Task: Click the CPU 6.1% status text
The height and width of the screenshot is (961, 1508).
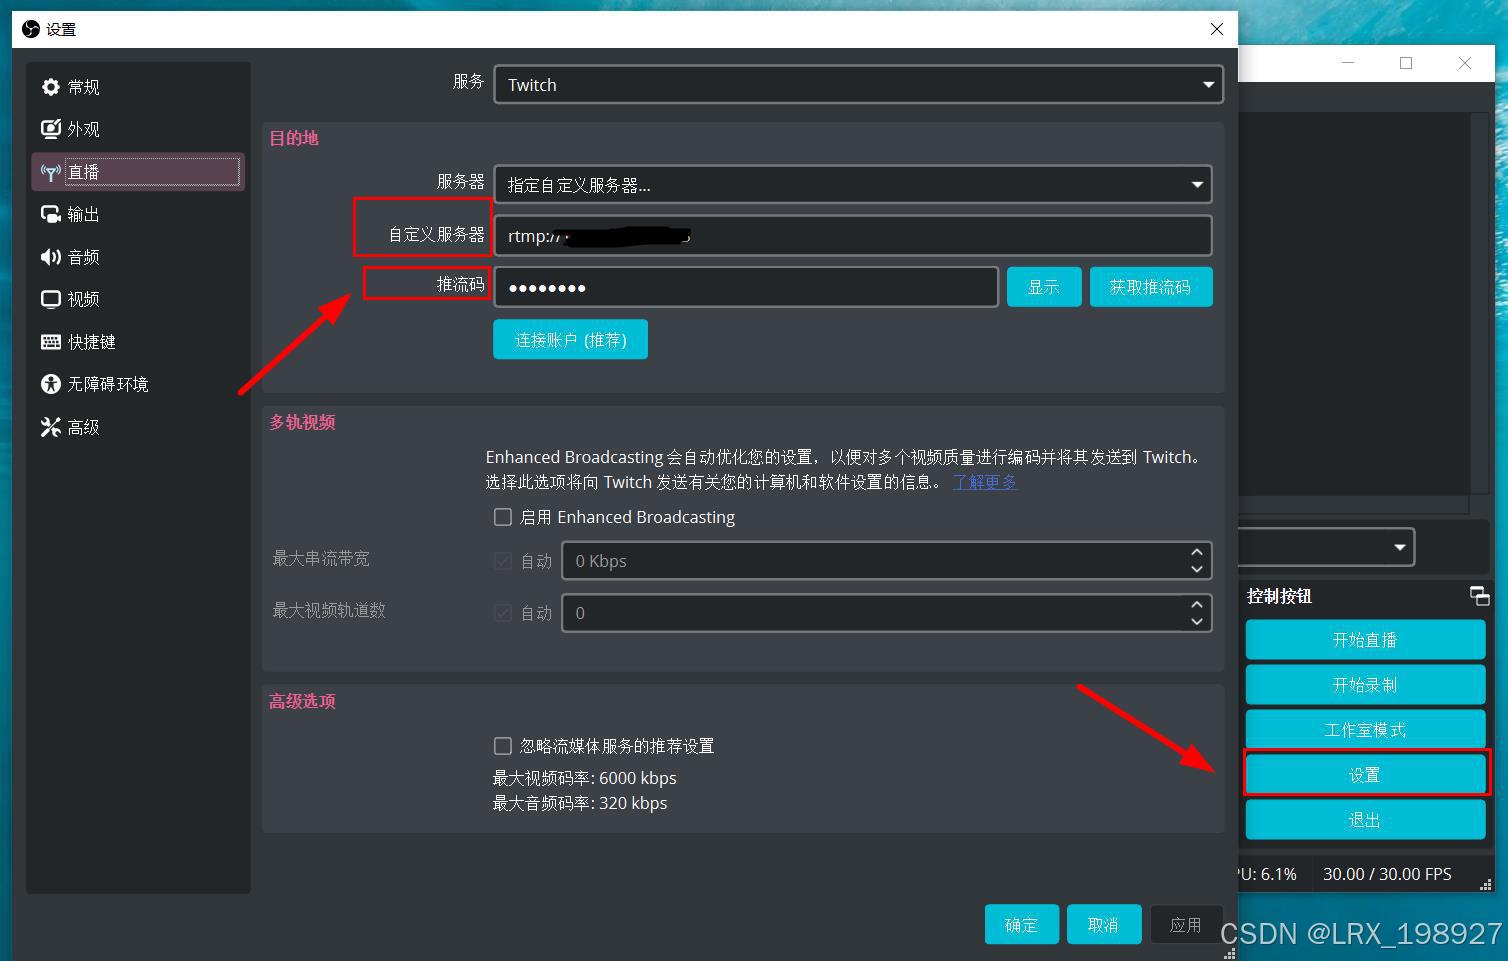Action: click(x=1267, y=874)
